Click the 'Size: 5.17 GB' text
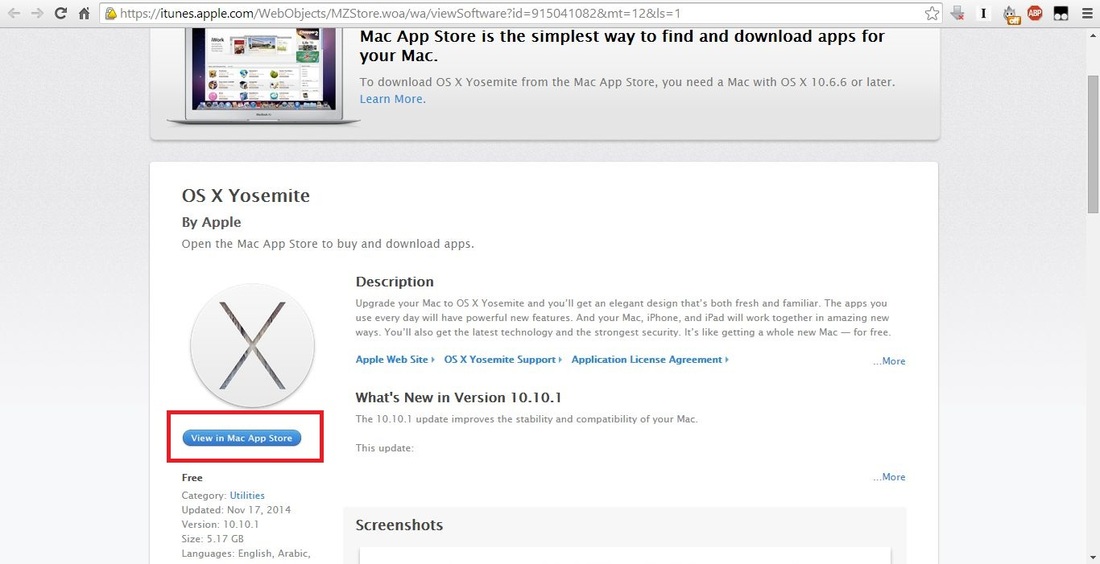The width and height of the screenshot is (1100, 564). (x=213, y=539)
